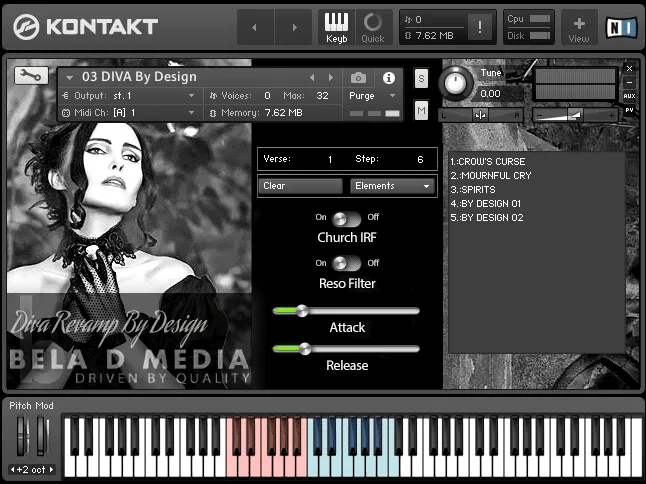Open the Elements dropdown
Viewport: 646px width, 484px height.
[393, 186]
